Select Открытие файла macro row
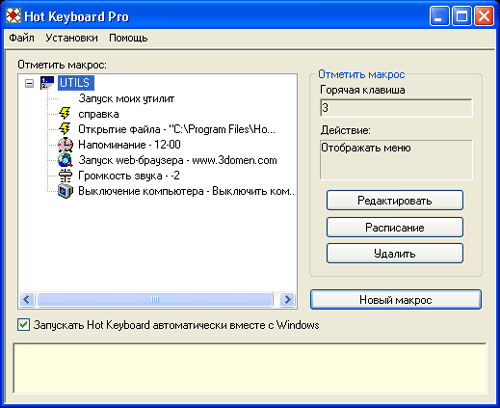500x408 pixels. 177,129
